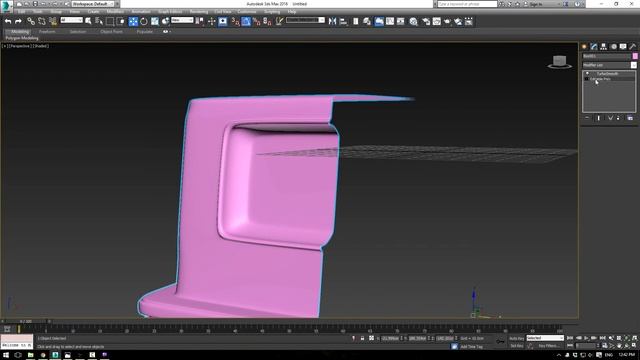Switch to the Object Paint ribbon tab
The image size is (640, 360).
111,31
